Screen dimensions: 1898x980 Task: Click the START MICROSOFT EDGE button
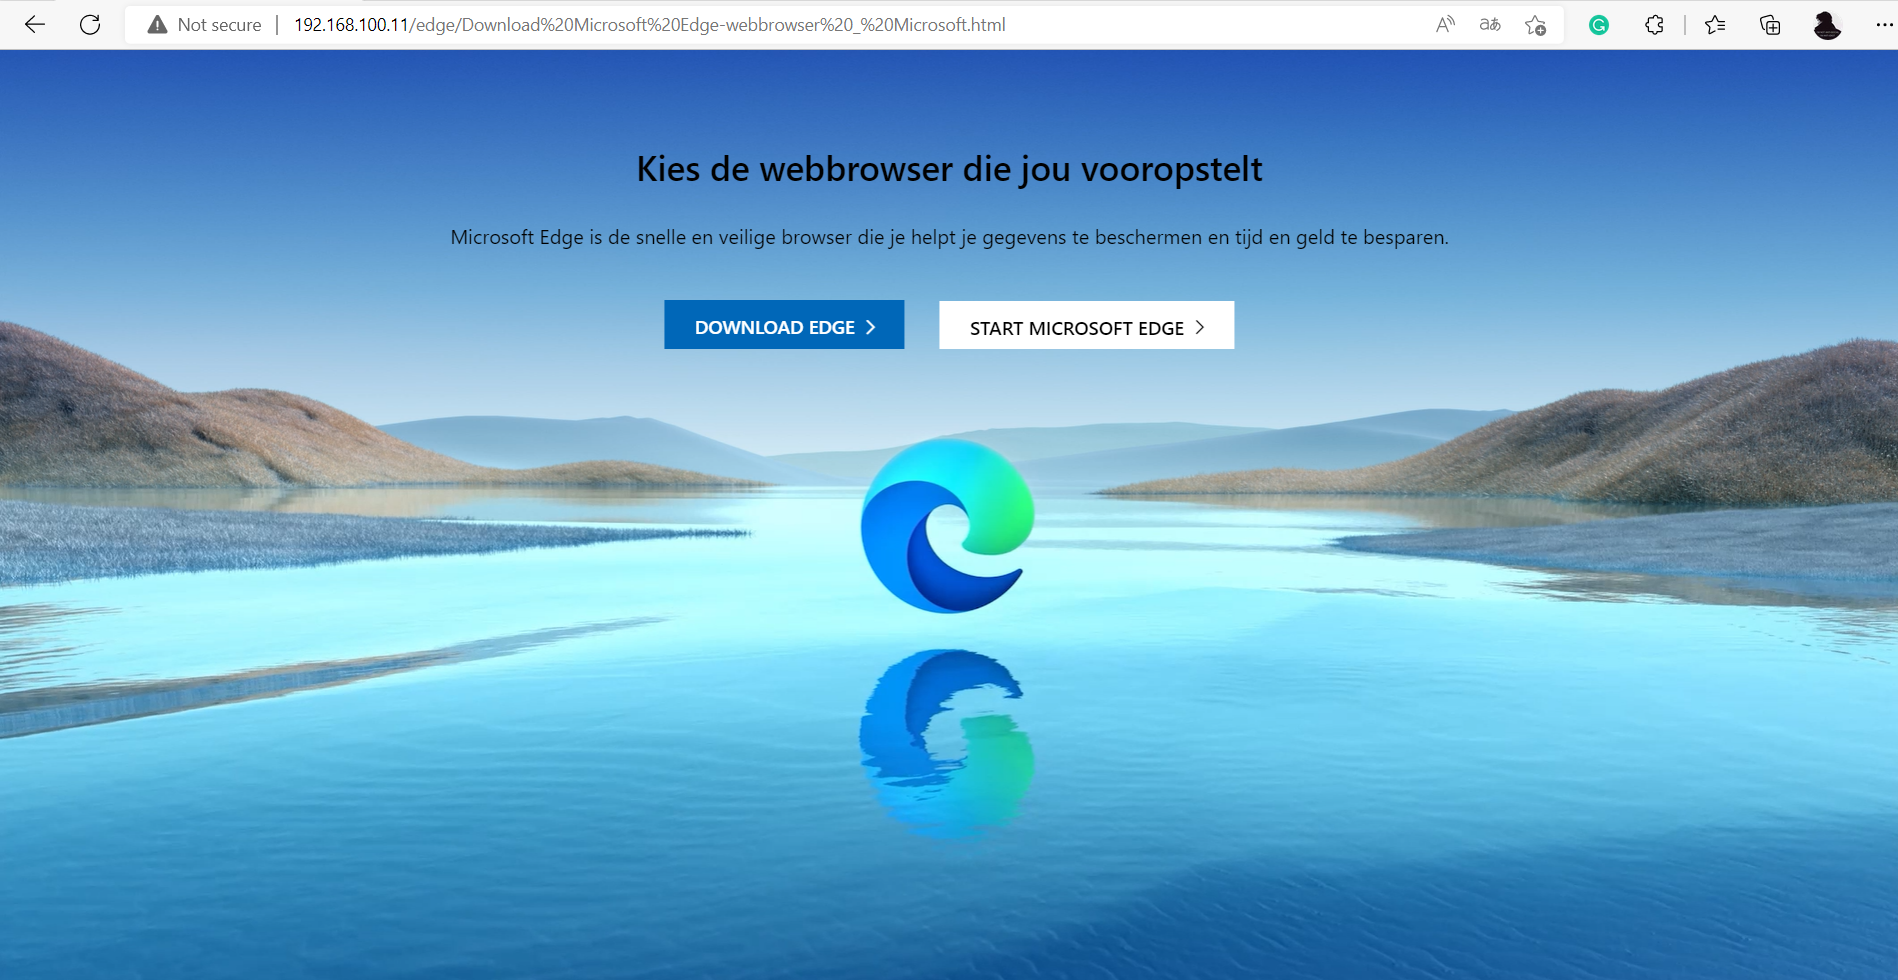click(1086, 325)
